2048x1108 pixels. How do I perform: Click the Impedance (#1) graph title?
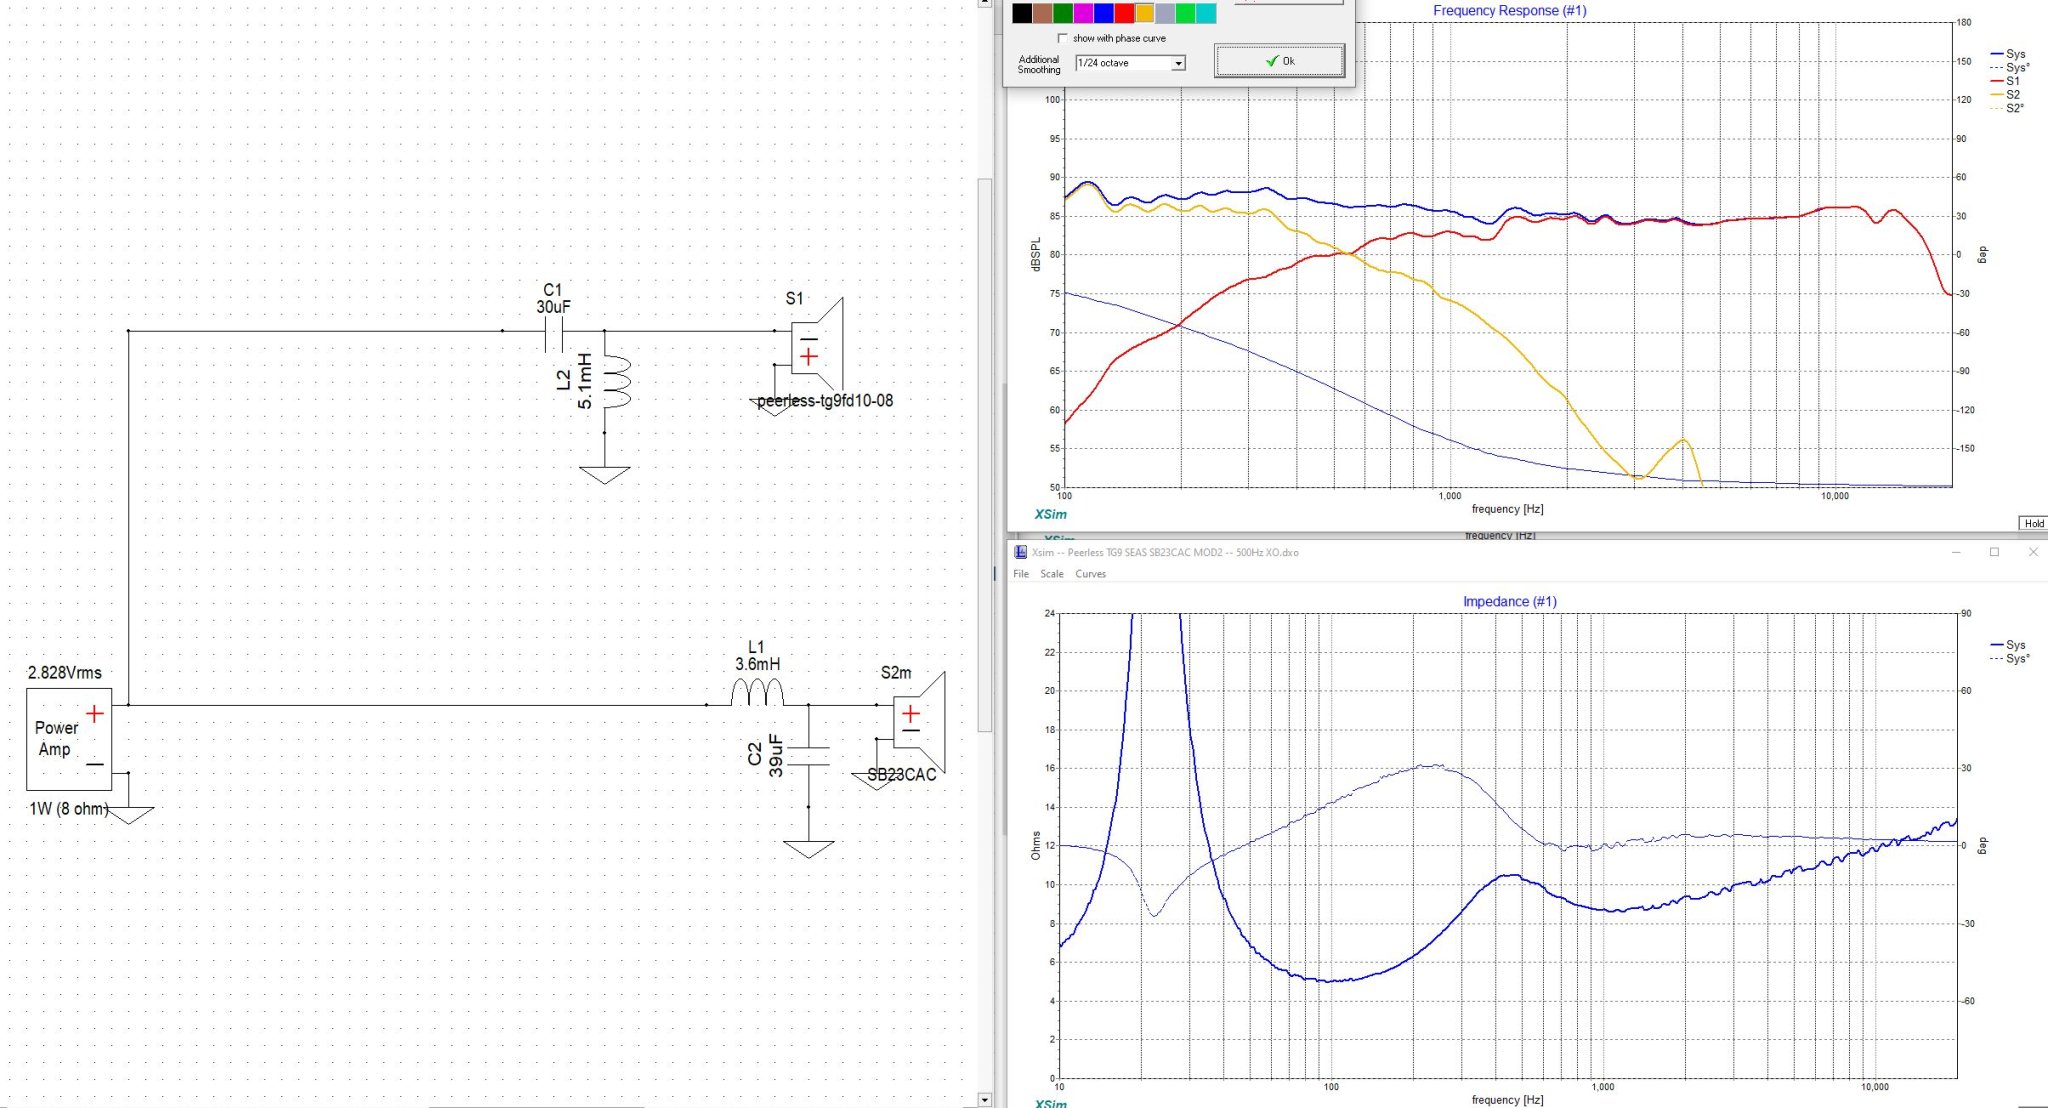click(x=1509, y=601)
